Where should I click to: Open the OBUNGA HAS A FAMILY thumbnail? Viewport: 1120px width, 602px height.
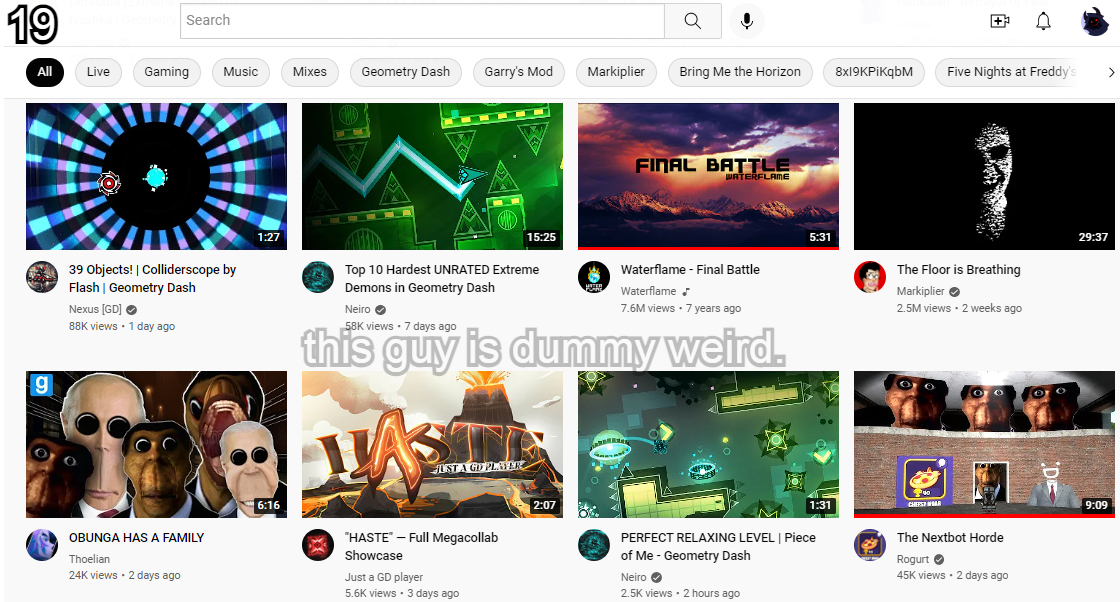point(156,444)
